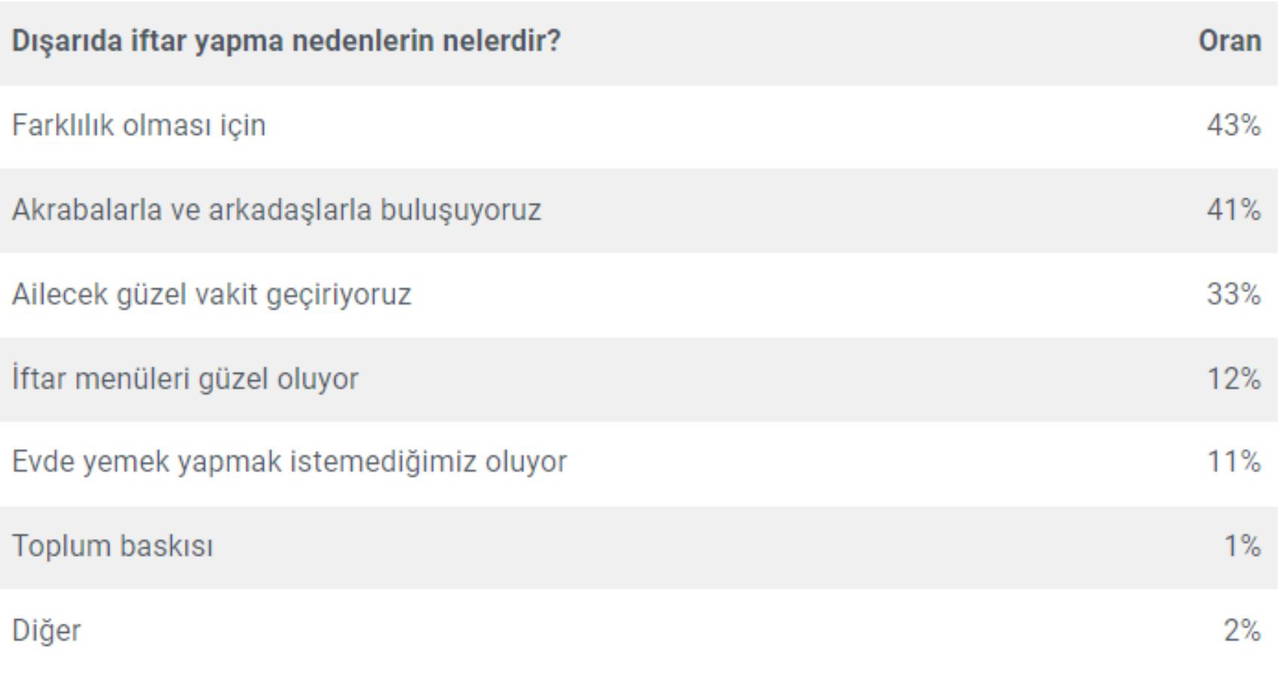This screenshot has width=1280, height=678.
Task: Click 'İftar menüleri güzel oluyor' label
Action: tap(185, 379)
